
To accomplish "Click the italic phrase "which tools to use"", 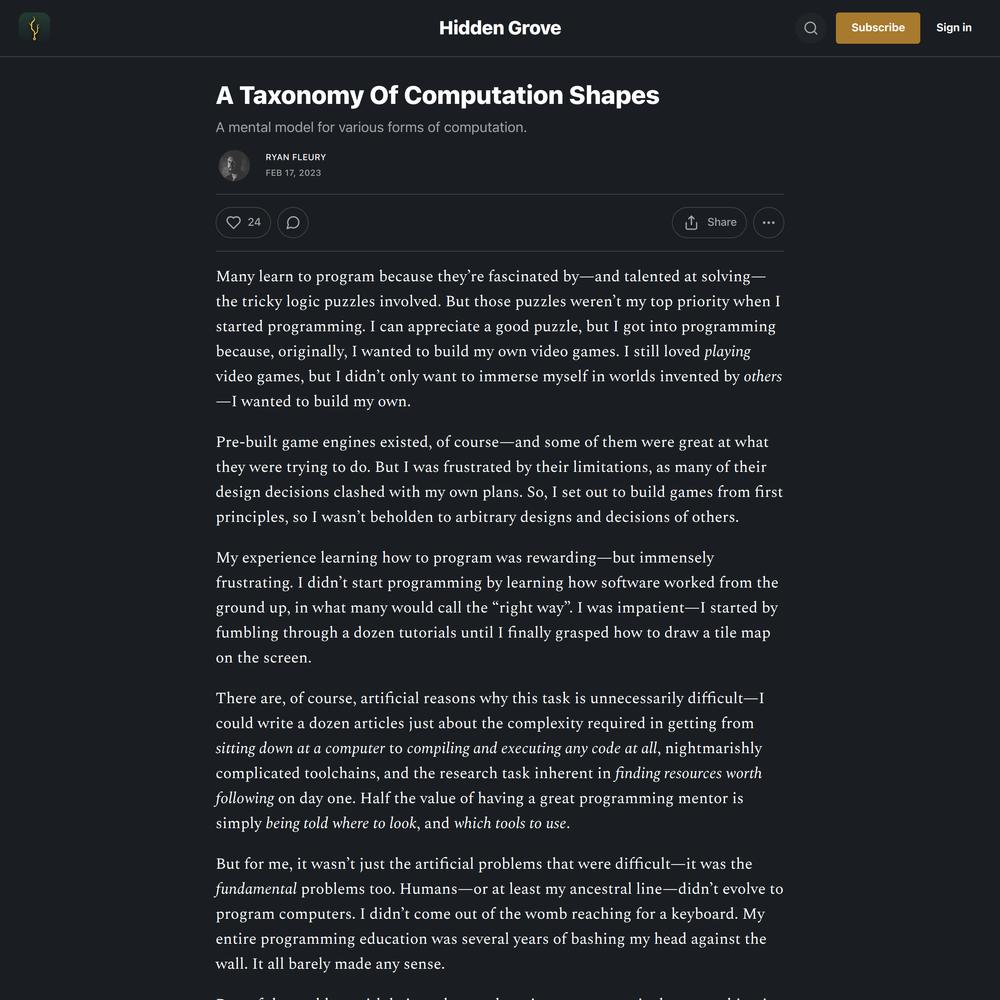I will pyautogui.click(x=510, y=823).
